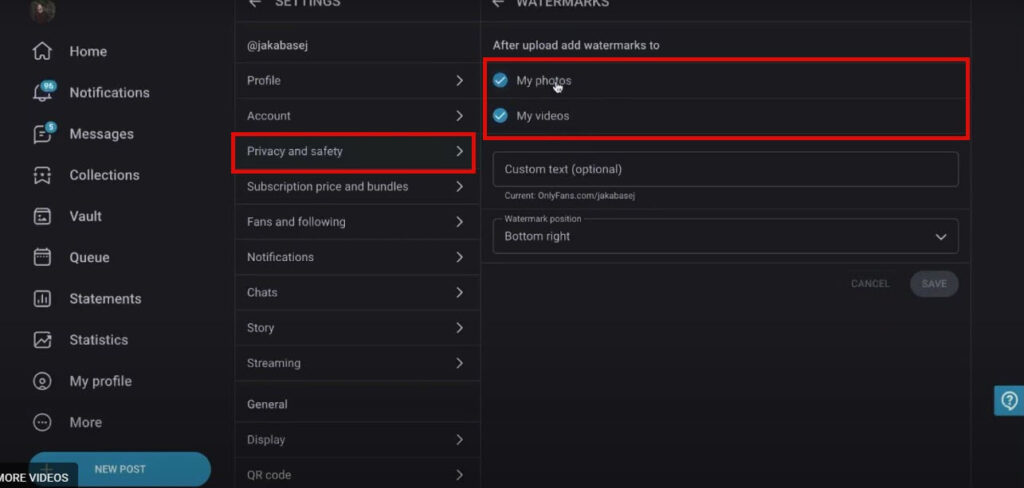Open the Vault image icon

coord(42,216)
